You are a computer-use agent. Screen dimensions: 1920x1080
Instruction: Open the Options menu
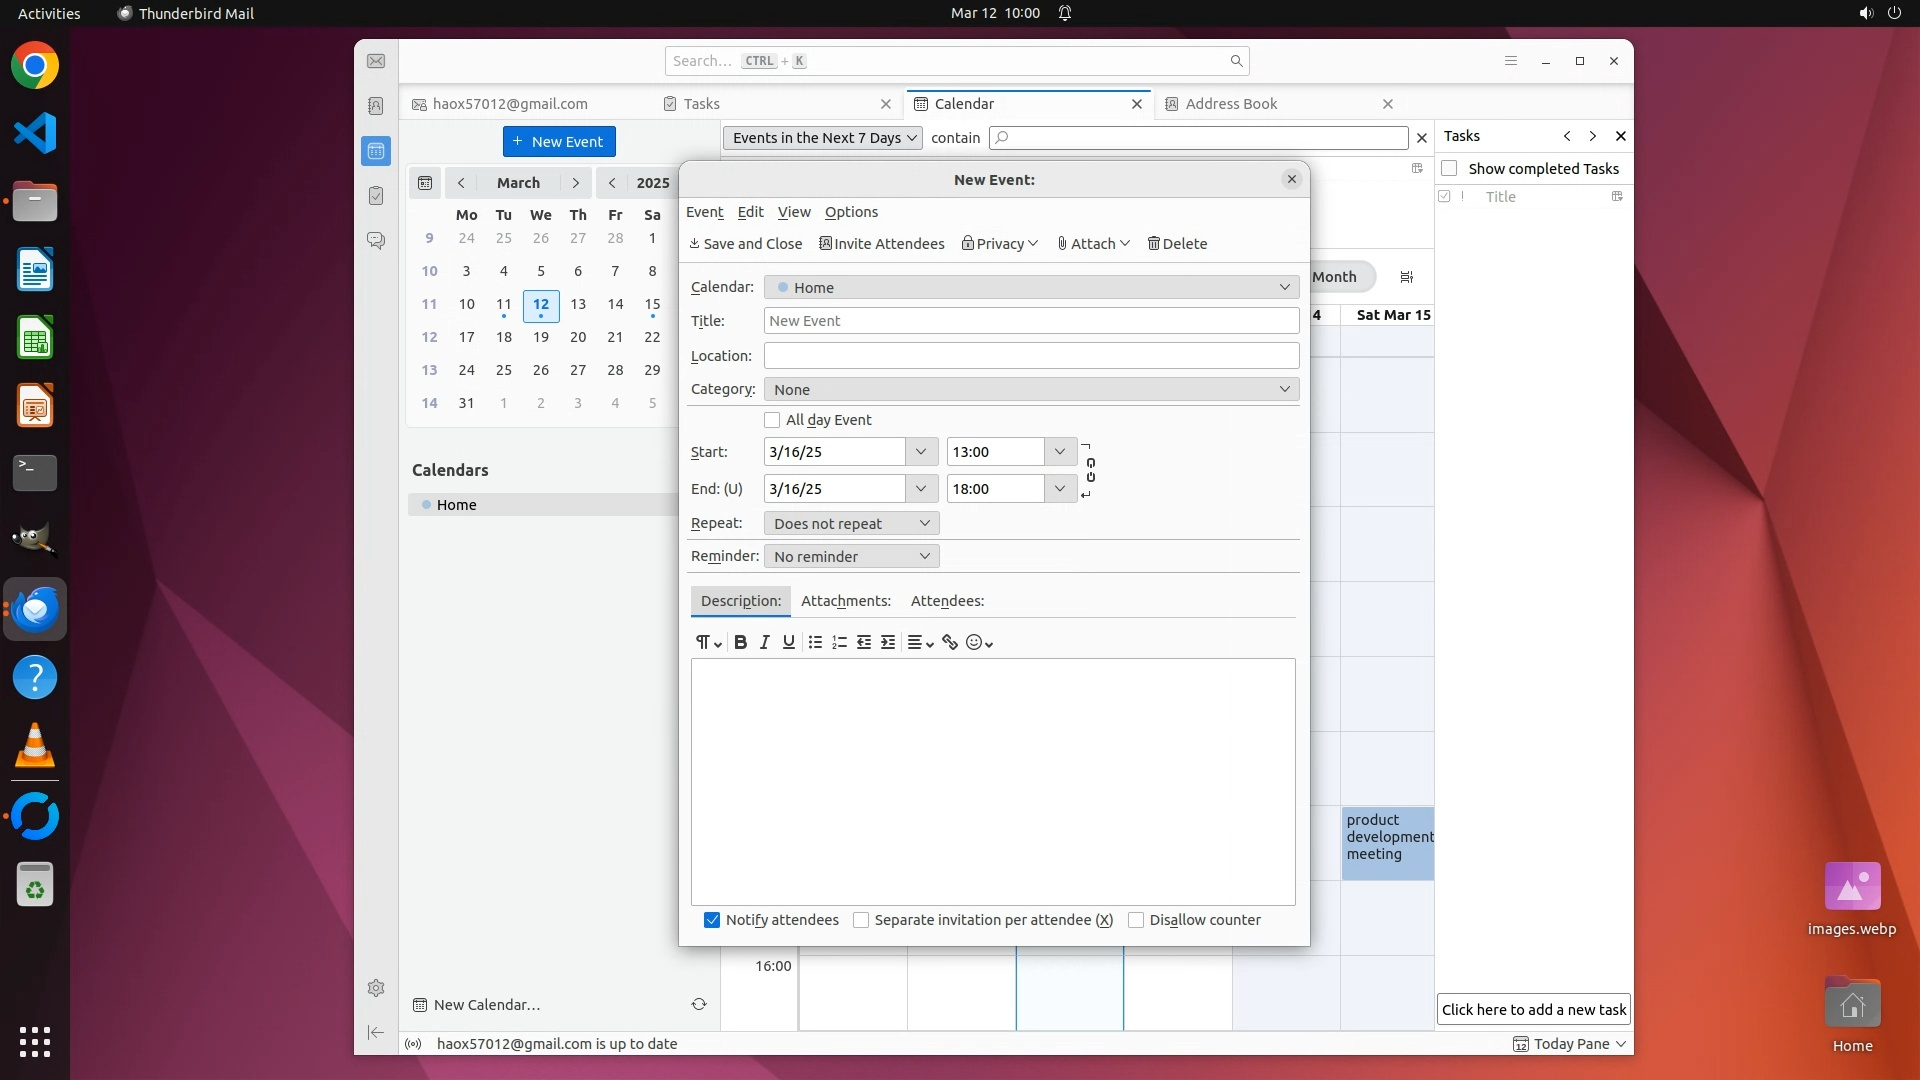tap(851, 212)
